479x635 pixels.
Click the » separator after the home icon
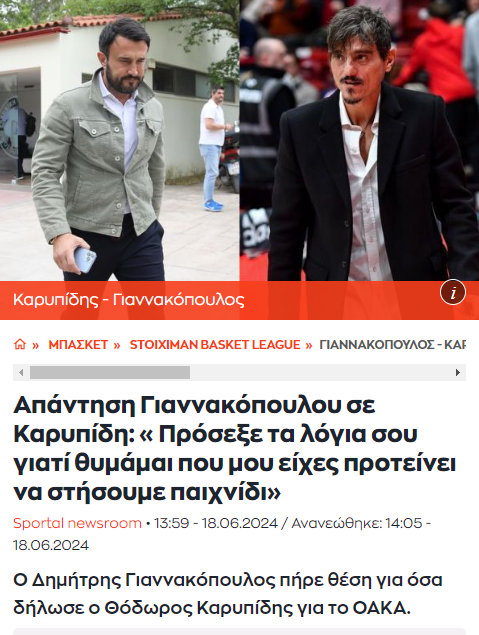(x=36, y=345)
